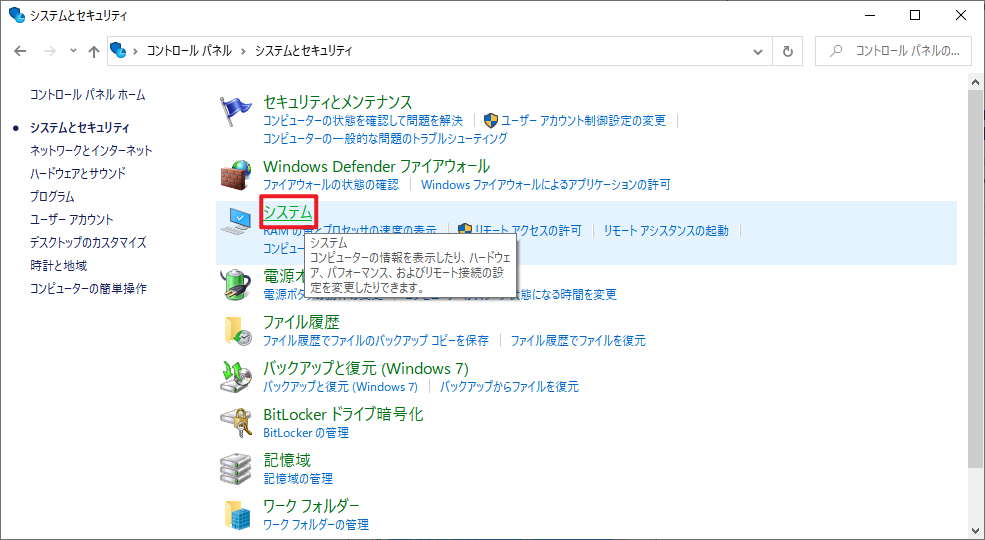Click BitLocker の管理 link
The height and width of the screenshot is (540, 985).
(306, 433)
